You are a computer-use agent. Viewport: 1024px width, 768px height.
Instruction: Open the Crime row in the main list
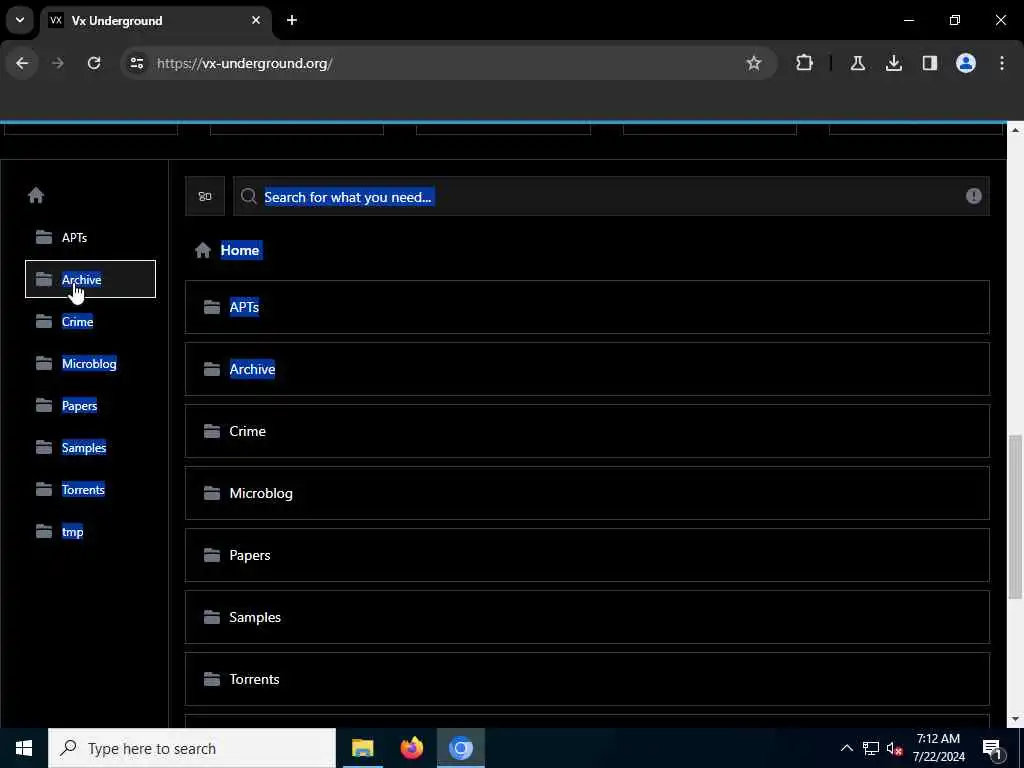(x=587, y=431)
